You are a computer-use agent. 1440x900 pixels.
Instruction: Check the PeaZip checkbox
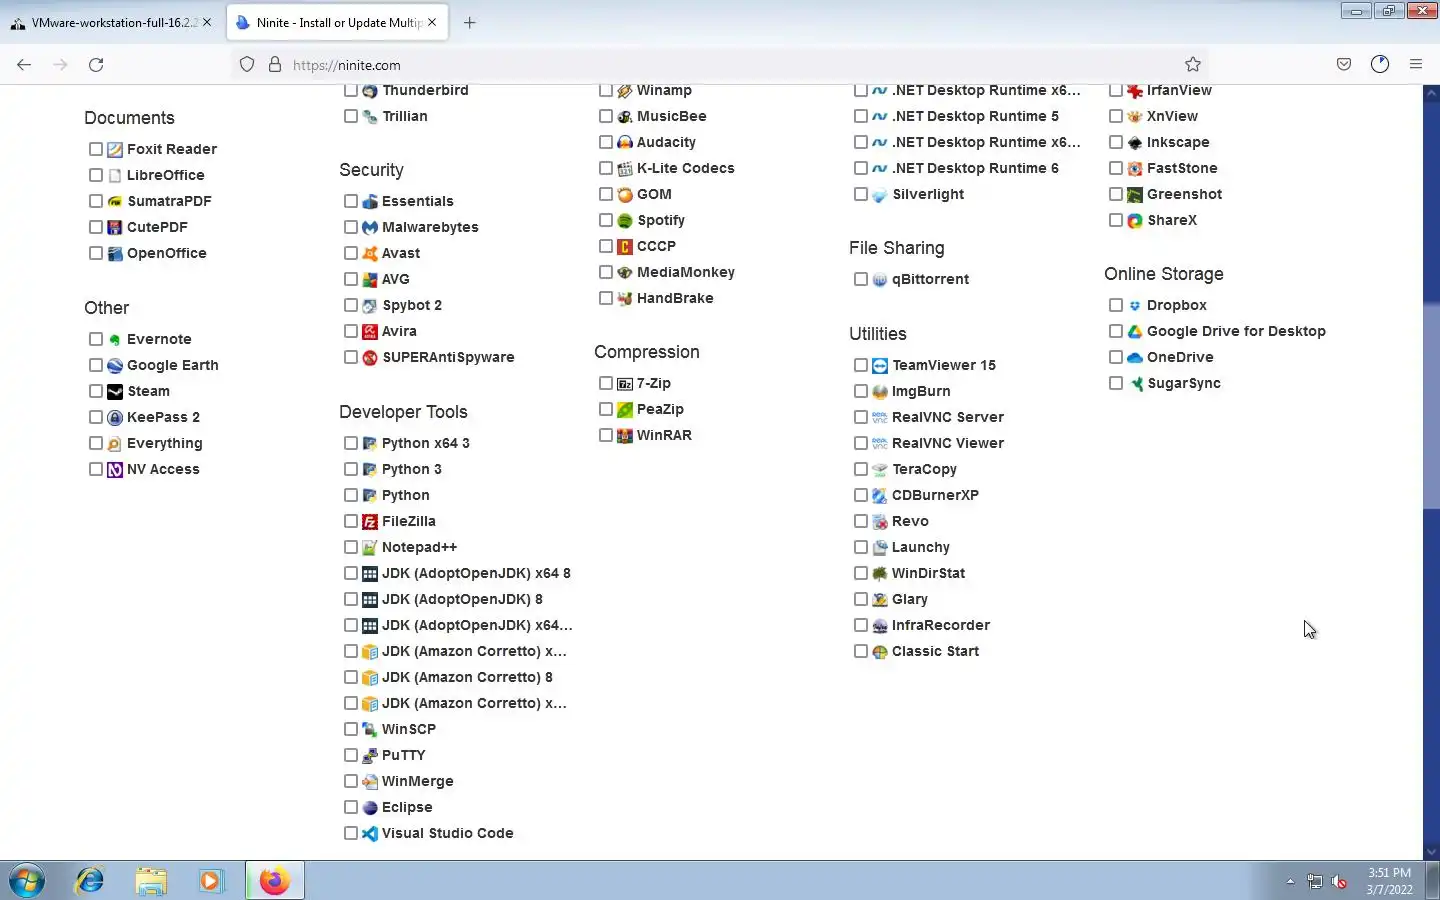(606, 409)
